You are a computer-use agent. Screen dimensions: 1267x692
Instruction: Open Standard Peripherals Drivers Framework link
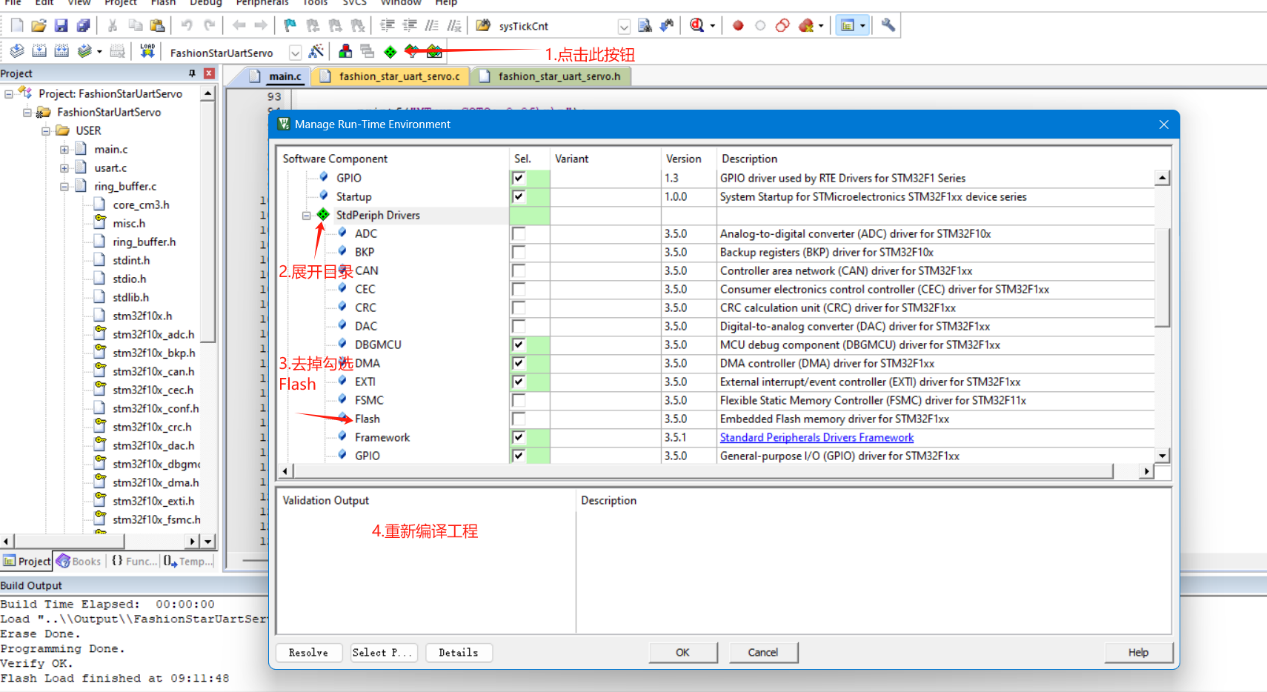point(816,438)
